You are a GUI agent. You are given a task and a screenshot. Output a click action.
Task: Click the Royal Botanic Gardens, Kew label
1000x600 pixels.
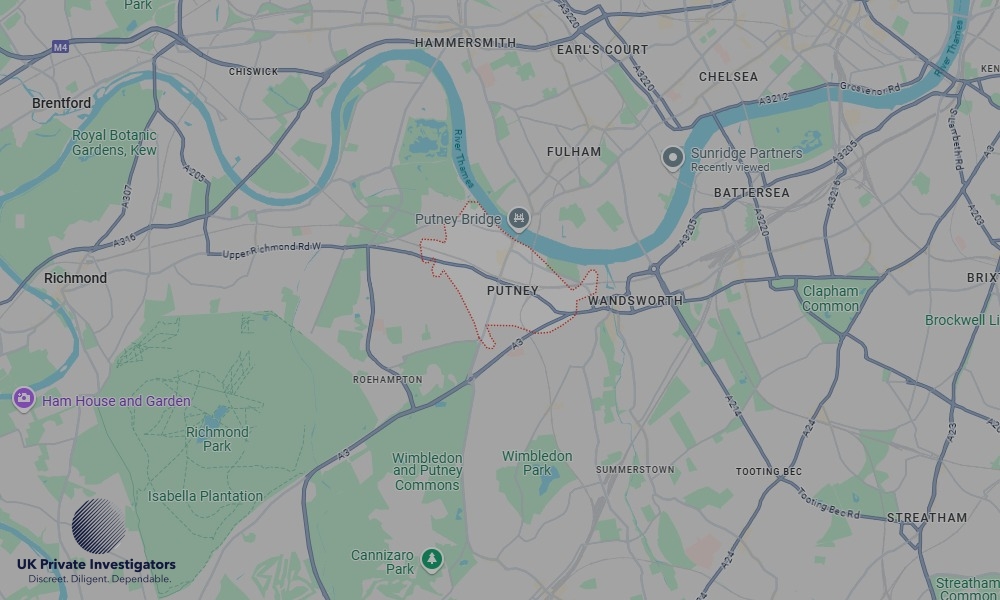click(114, 143)
